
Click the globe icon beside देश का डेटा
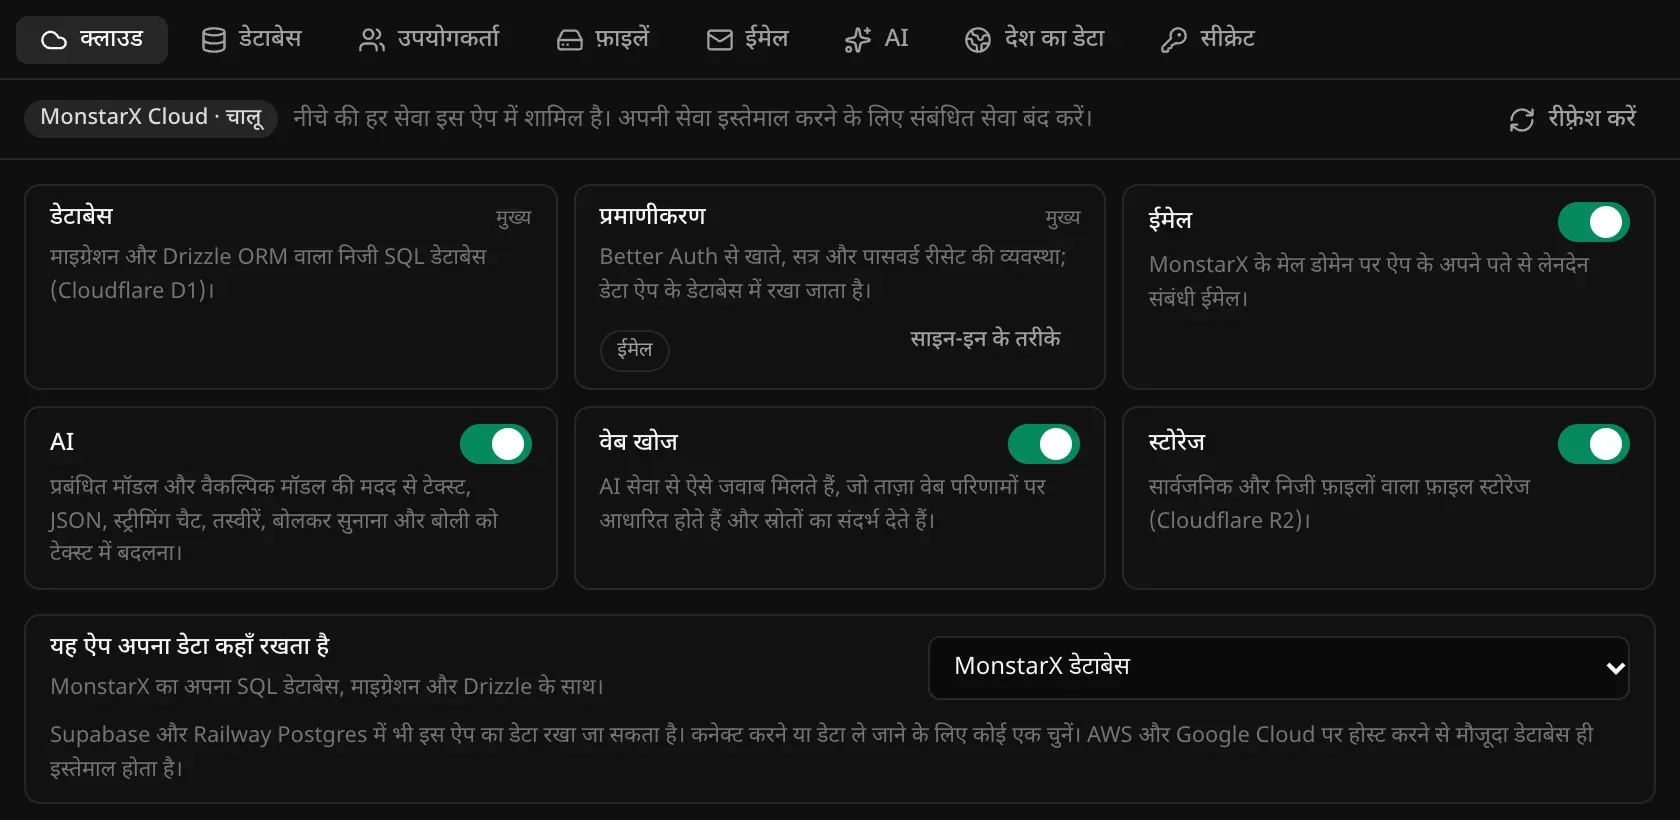pos(978,40)
